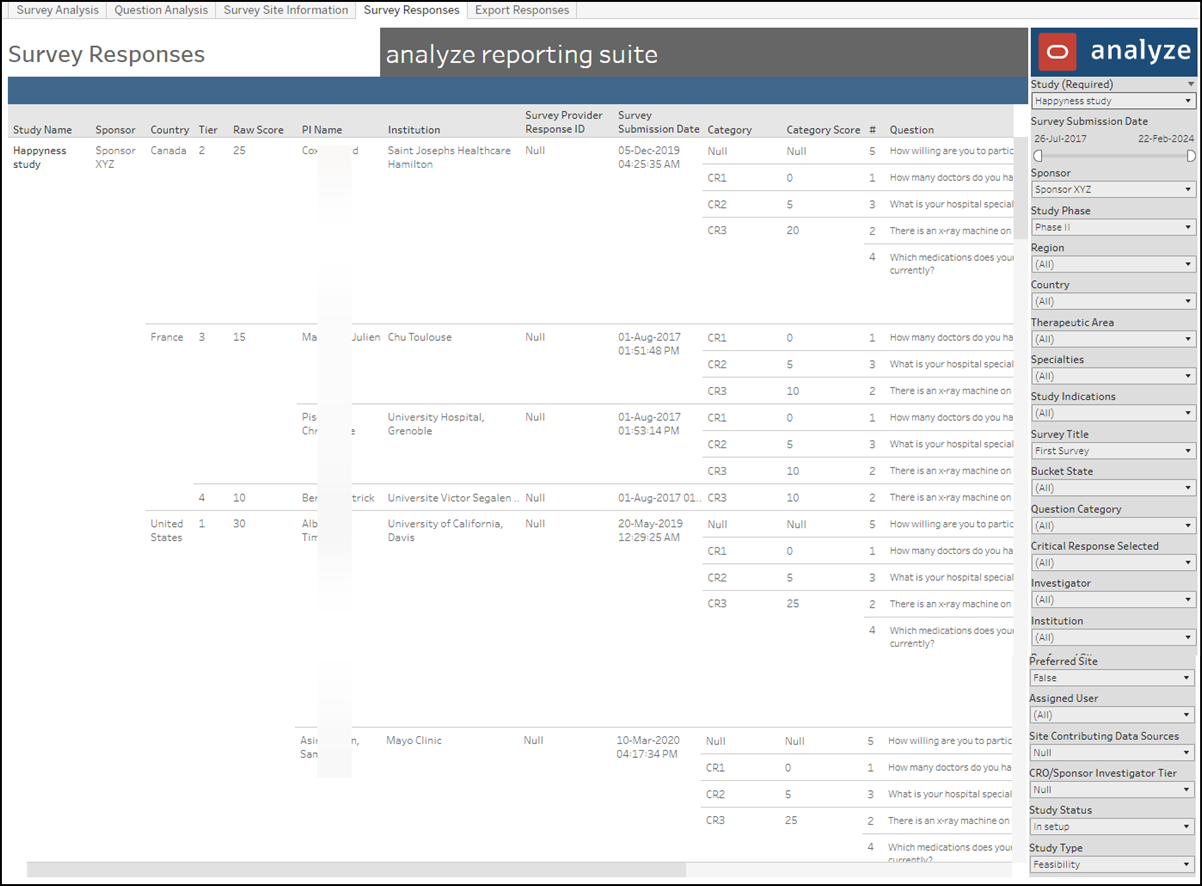Click the 20-May-2019 submission date cell
Image resolution: width=1202 pixels, height=886 pixels.
pos(650,530)
